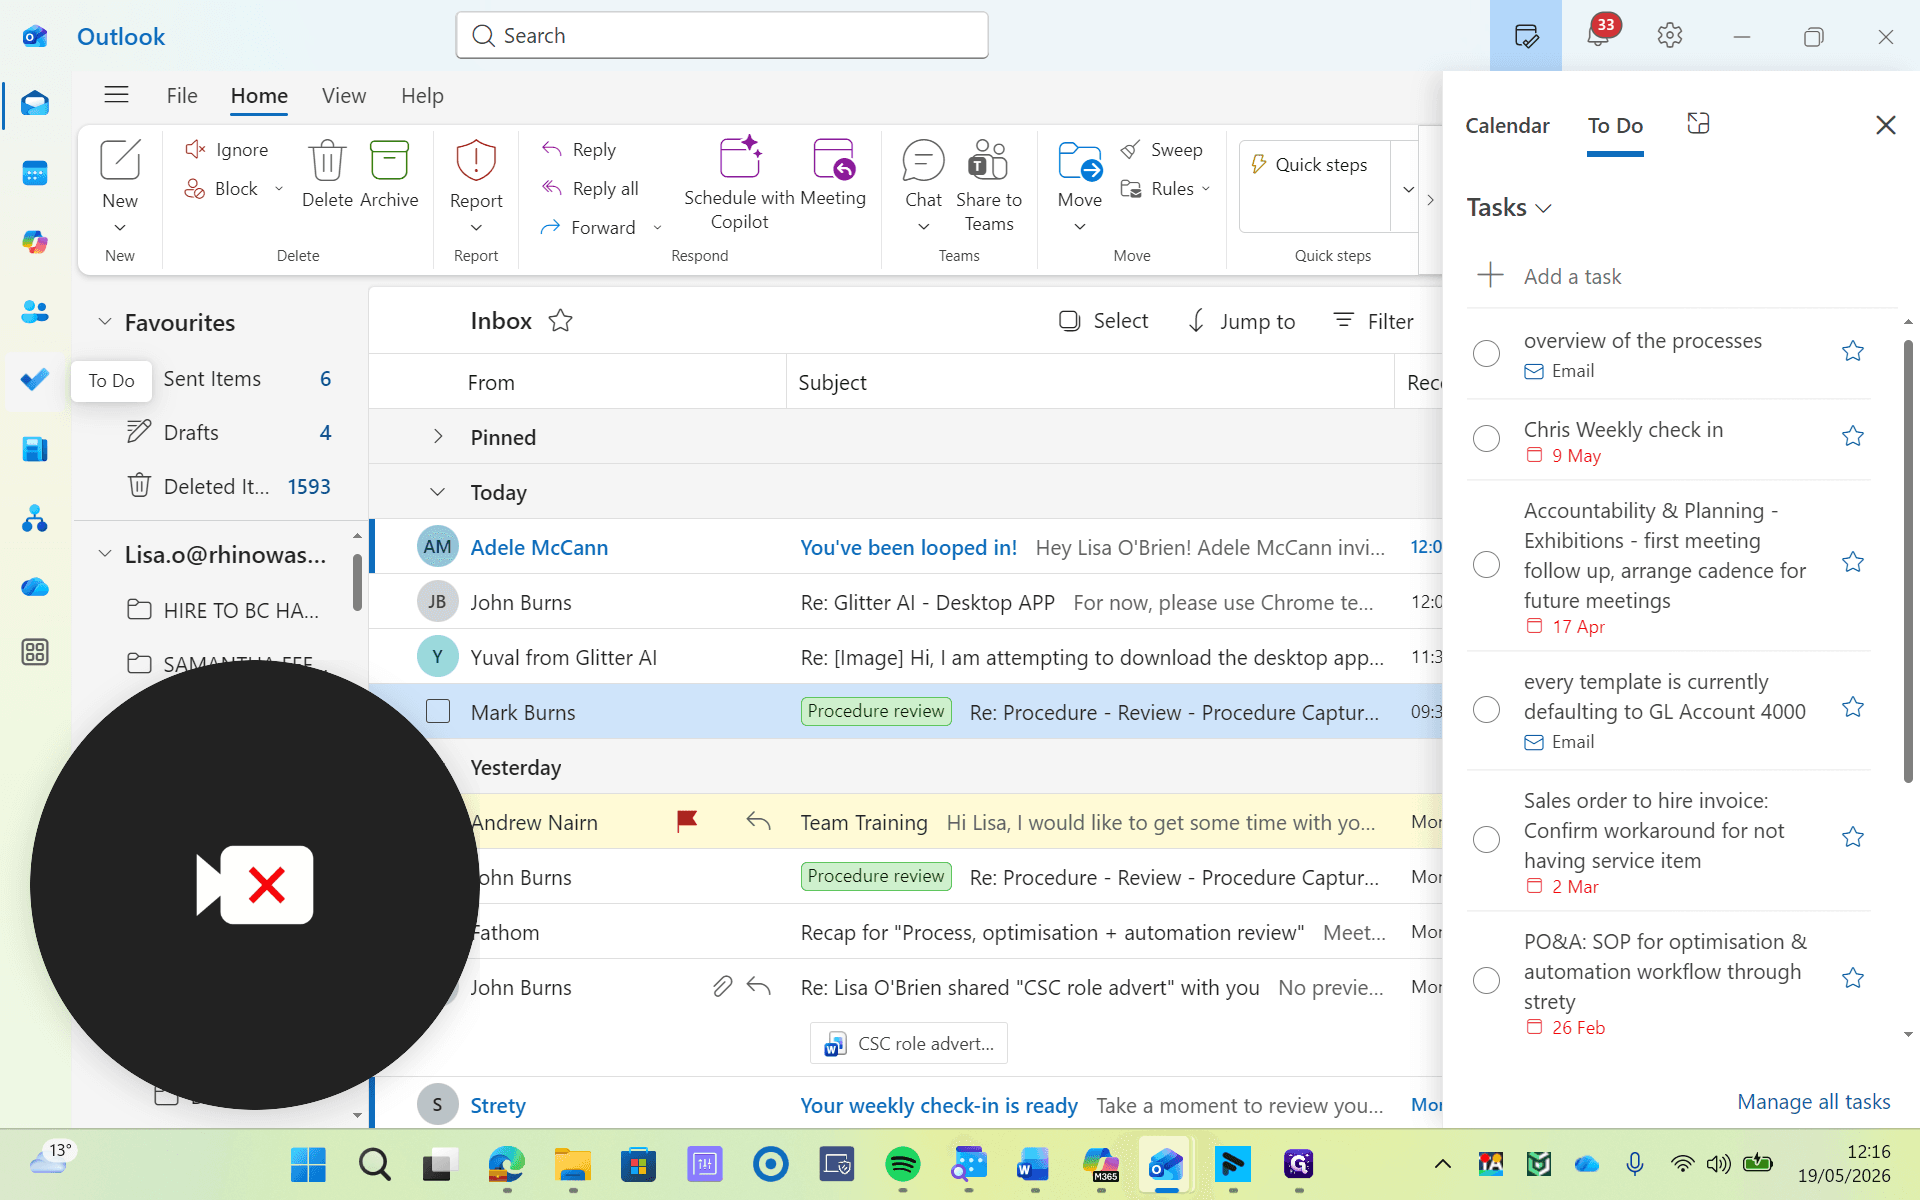Star the 'Sales order to hire invoice' task
This screenshot has width=1920, height=1200.
1853,837
